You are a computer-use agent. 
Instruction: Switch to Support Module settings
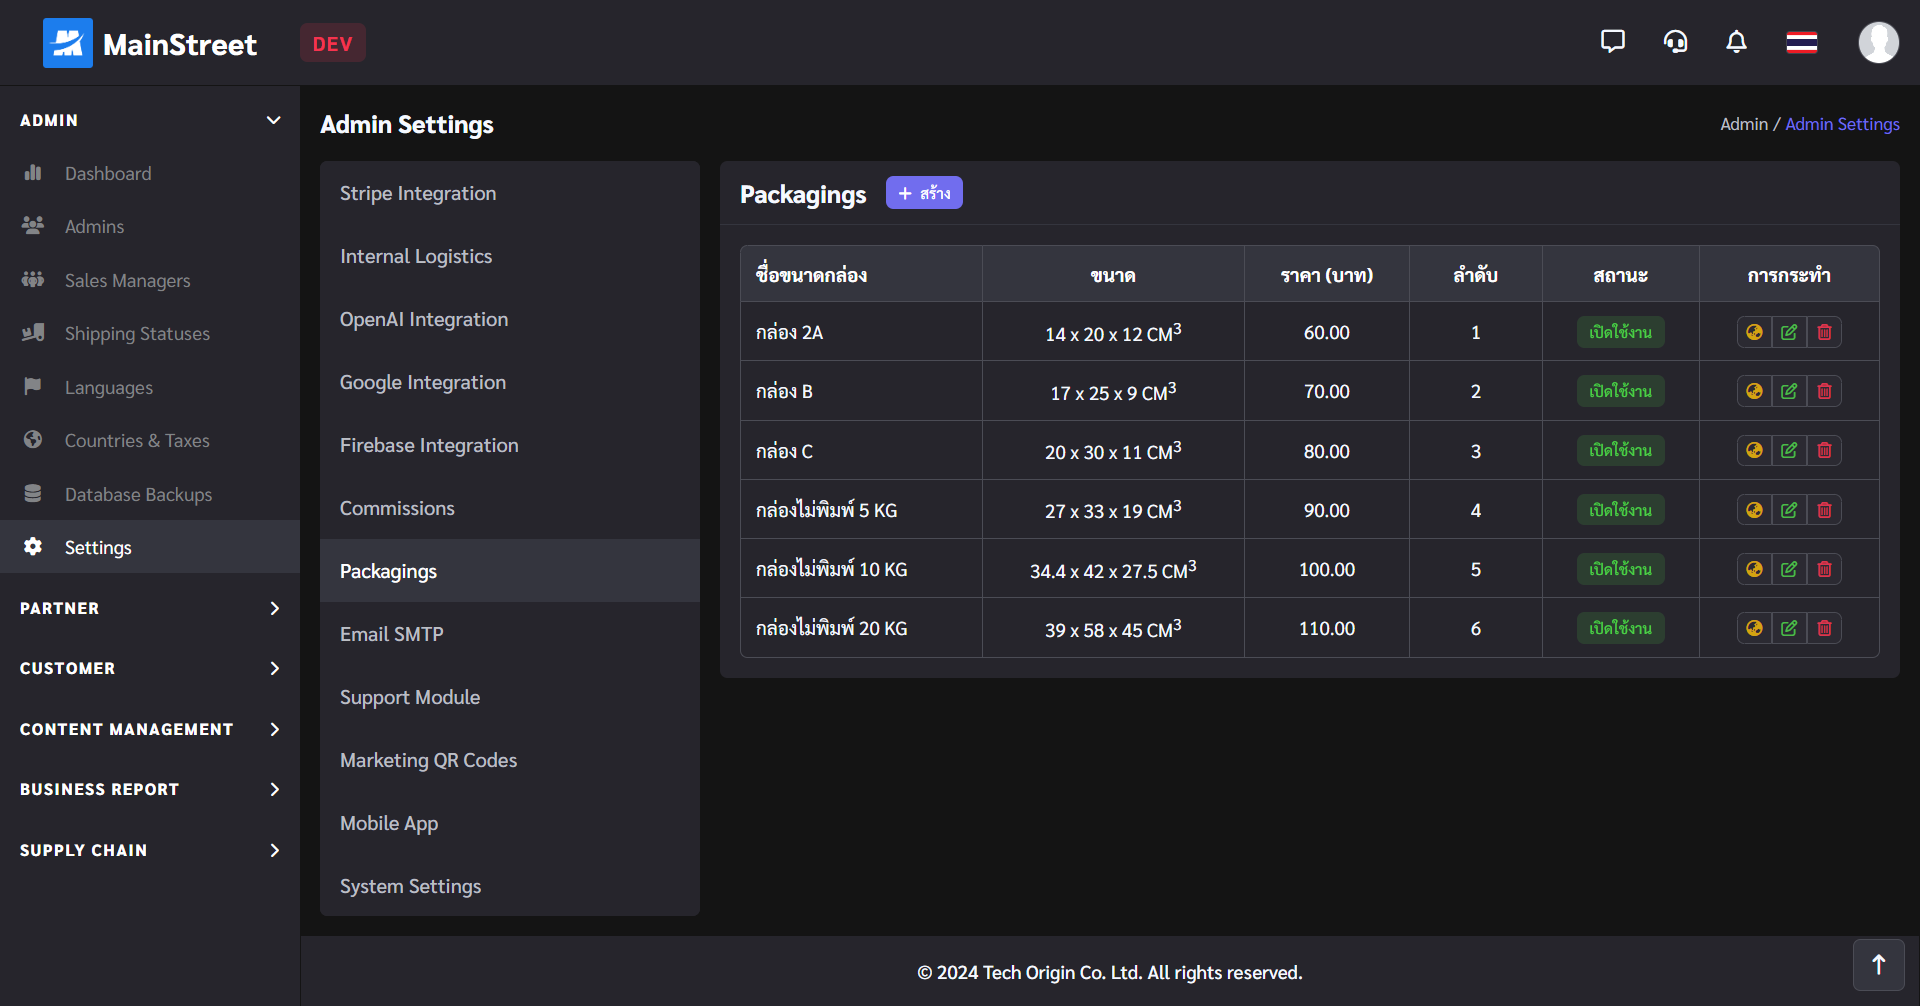tap(510, 697)
